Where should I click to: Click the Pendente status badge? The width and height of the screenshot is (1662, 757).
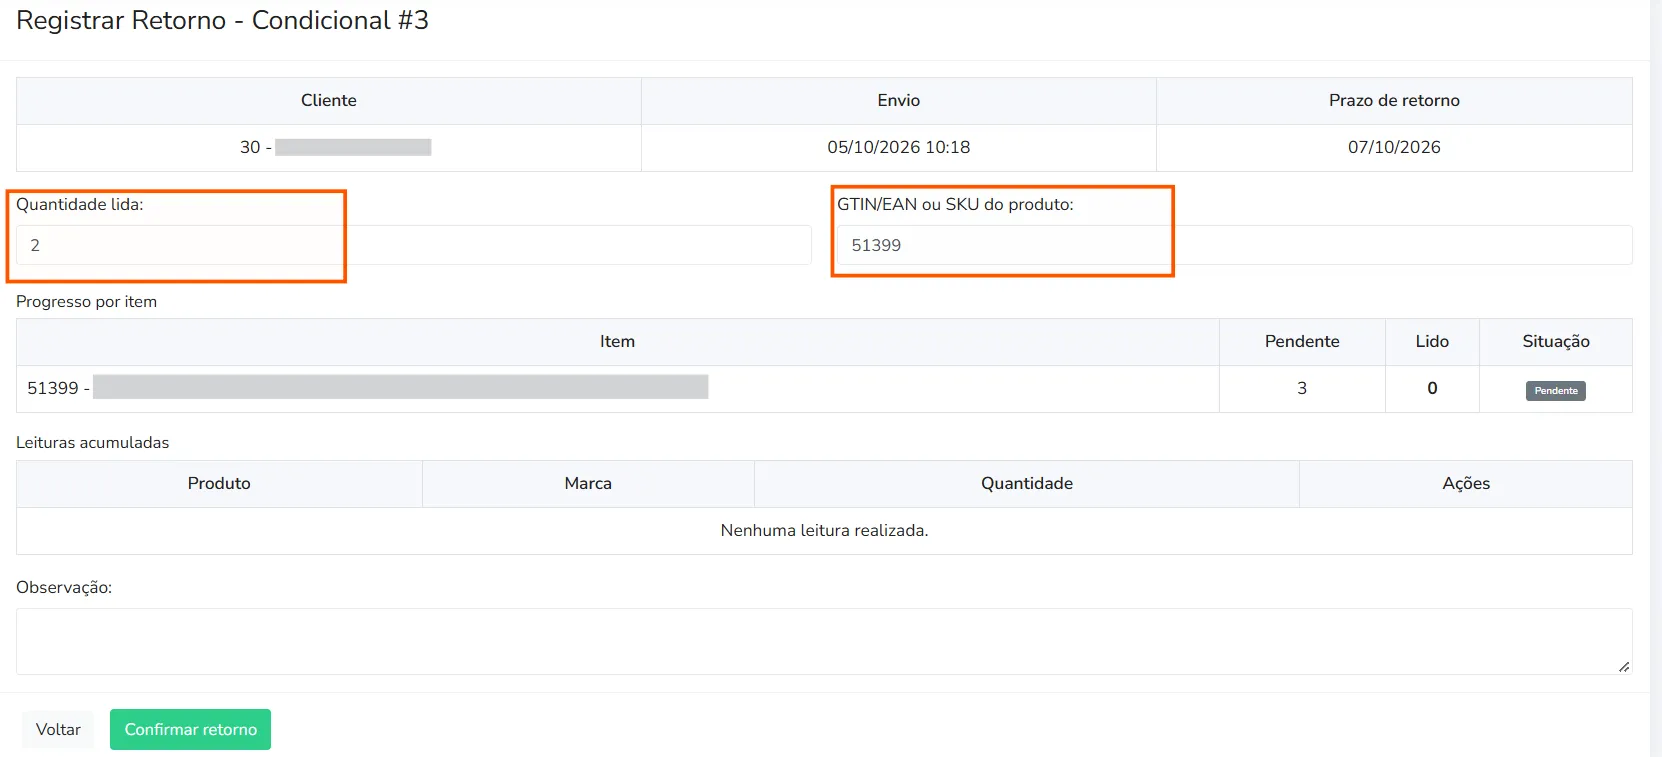click(1555, 391)
